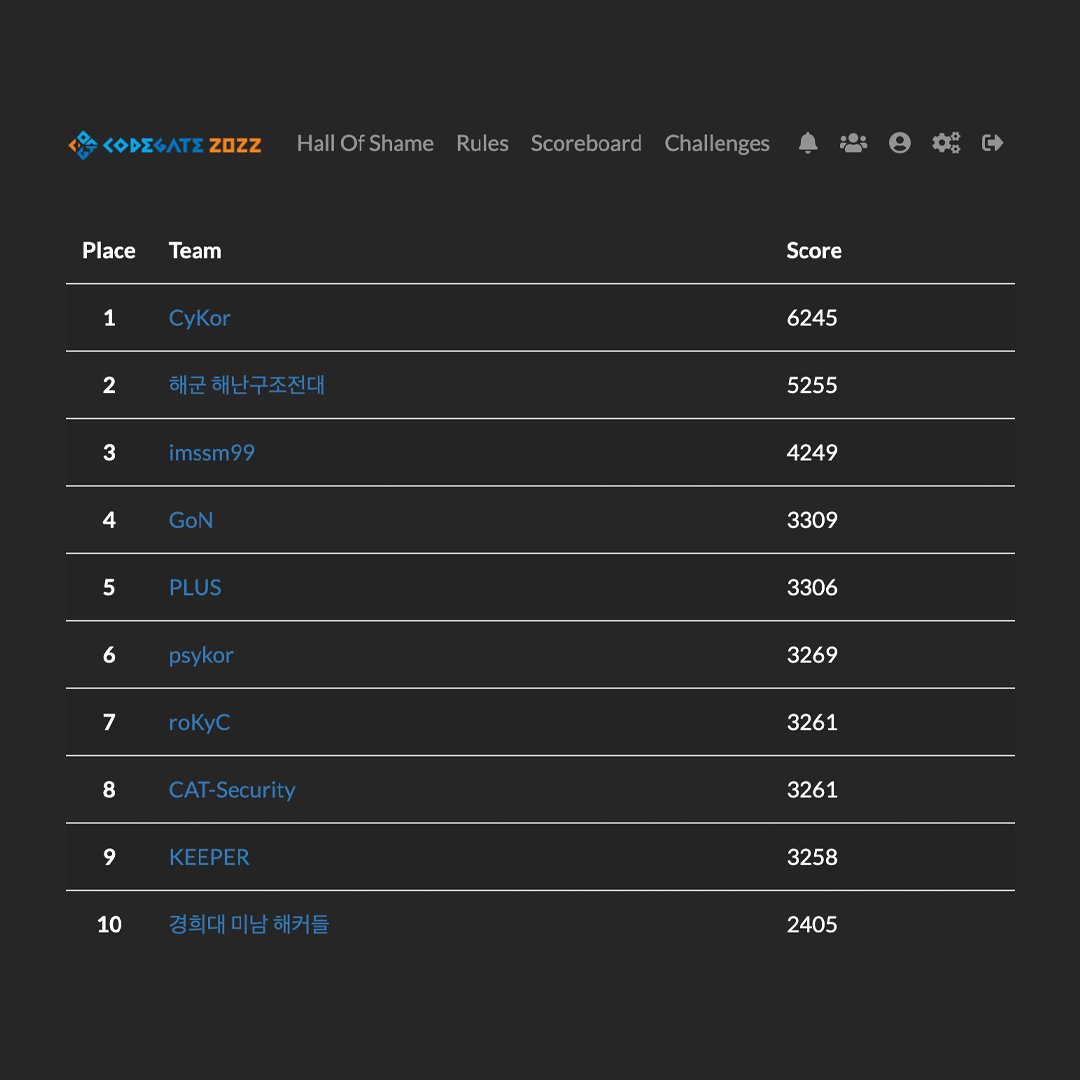Select the score 5255
1080x1080 pixels.
point(812,385)
